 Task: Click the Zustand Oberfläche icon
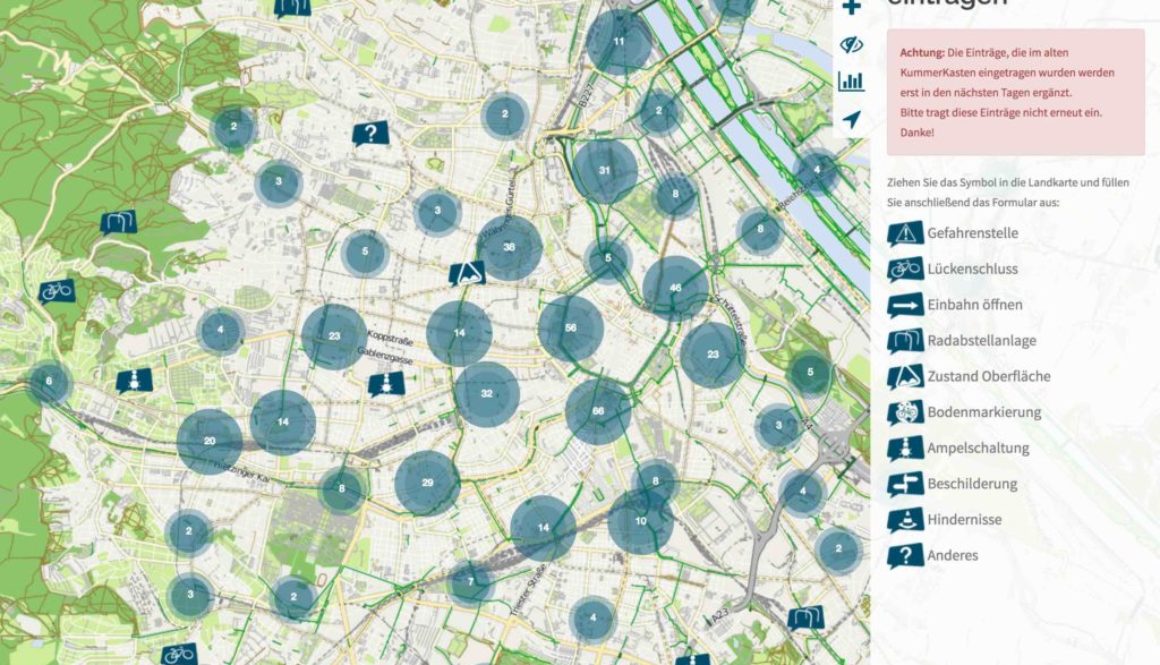(x=906, y=377)
